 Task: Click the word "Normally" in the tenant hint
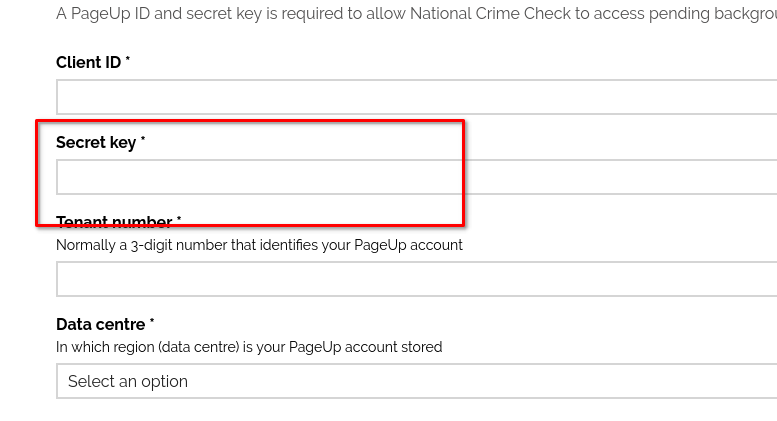click(x=87, y=245)
